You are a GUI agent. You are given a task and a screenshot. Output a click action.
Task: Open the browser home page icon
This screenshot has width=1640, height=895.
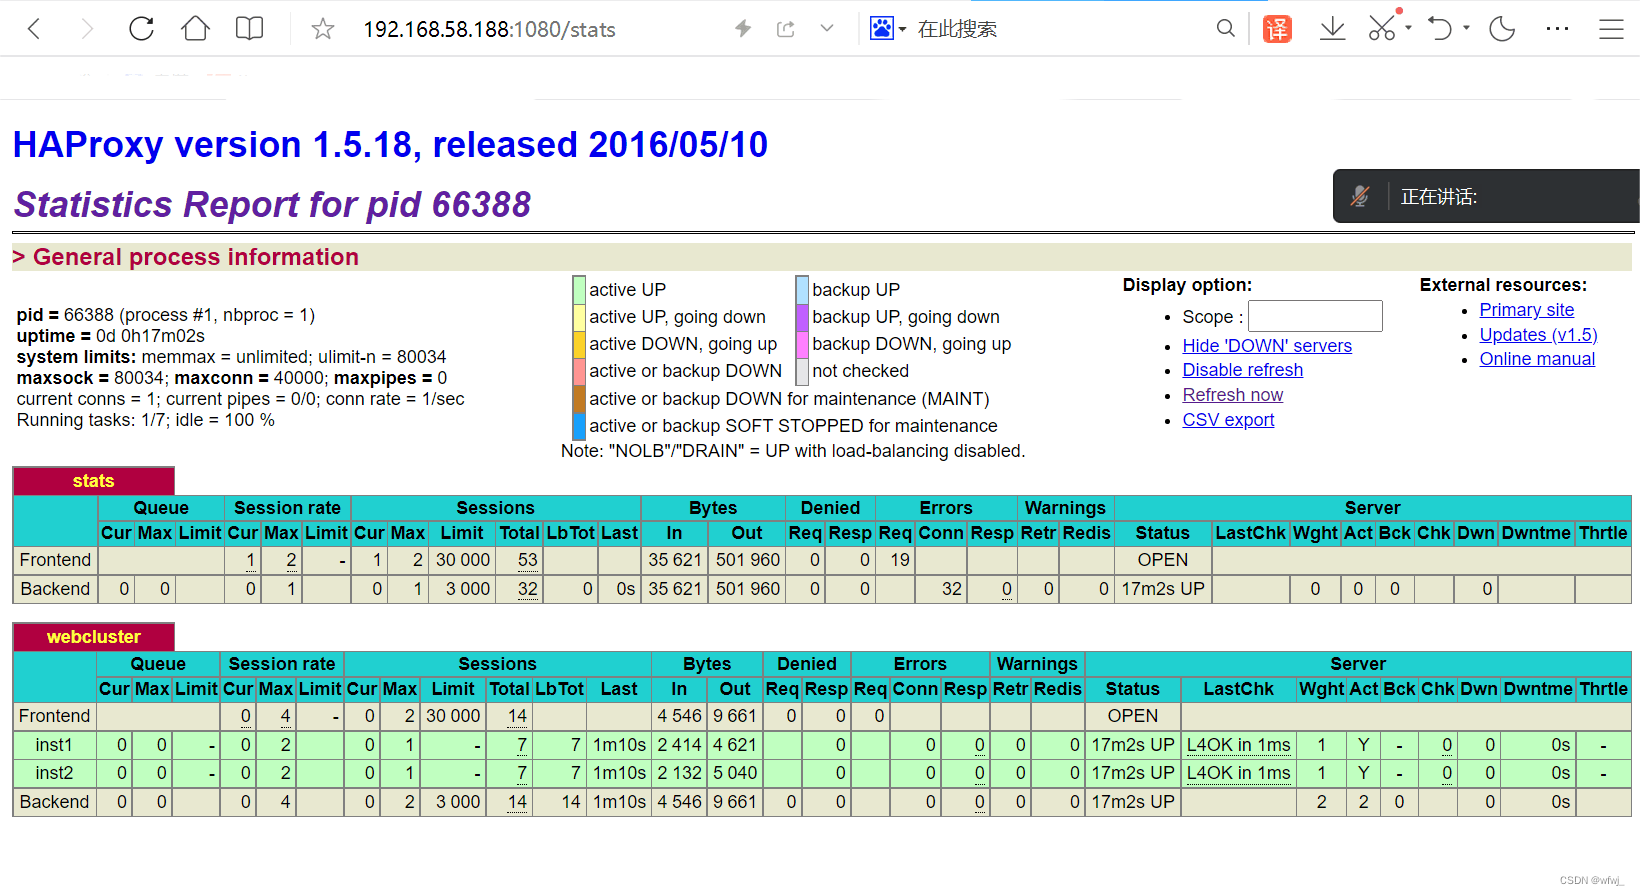[x=195, y=29]
